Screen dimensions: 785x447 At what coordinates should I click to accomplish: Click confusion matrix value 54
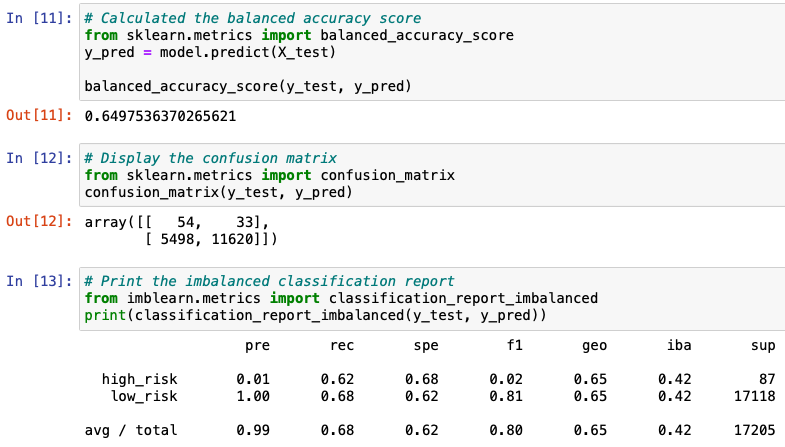(185, 222)
